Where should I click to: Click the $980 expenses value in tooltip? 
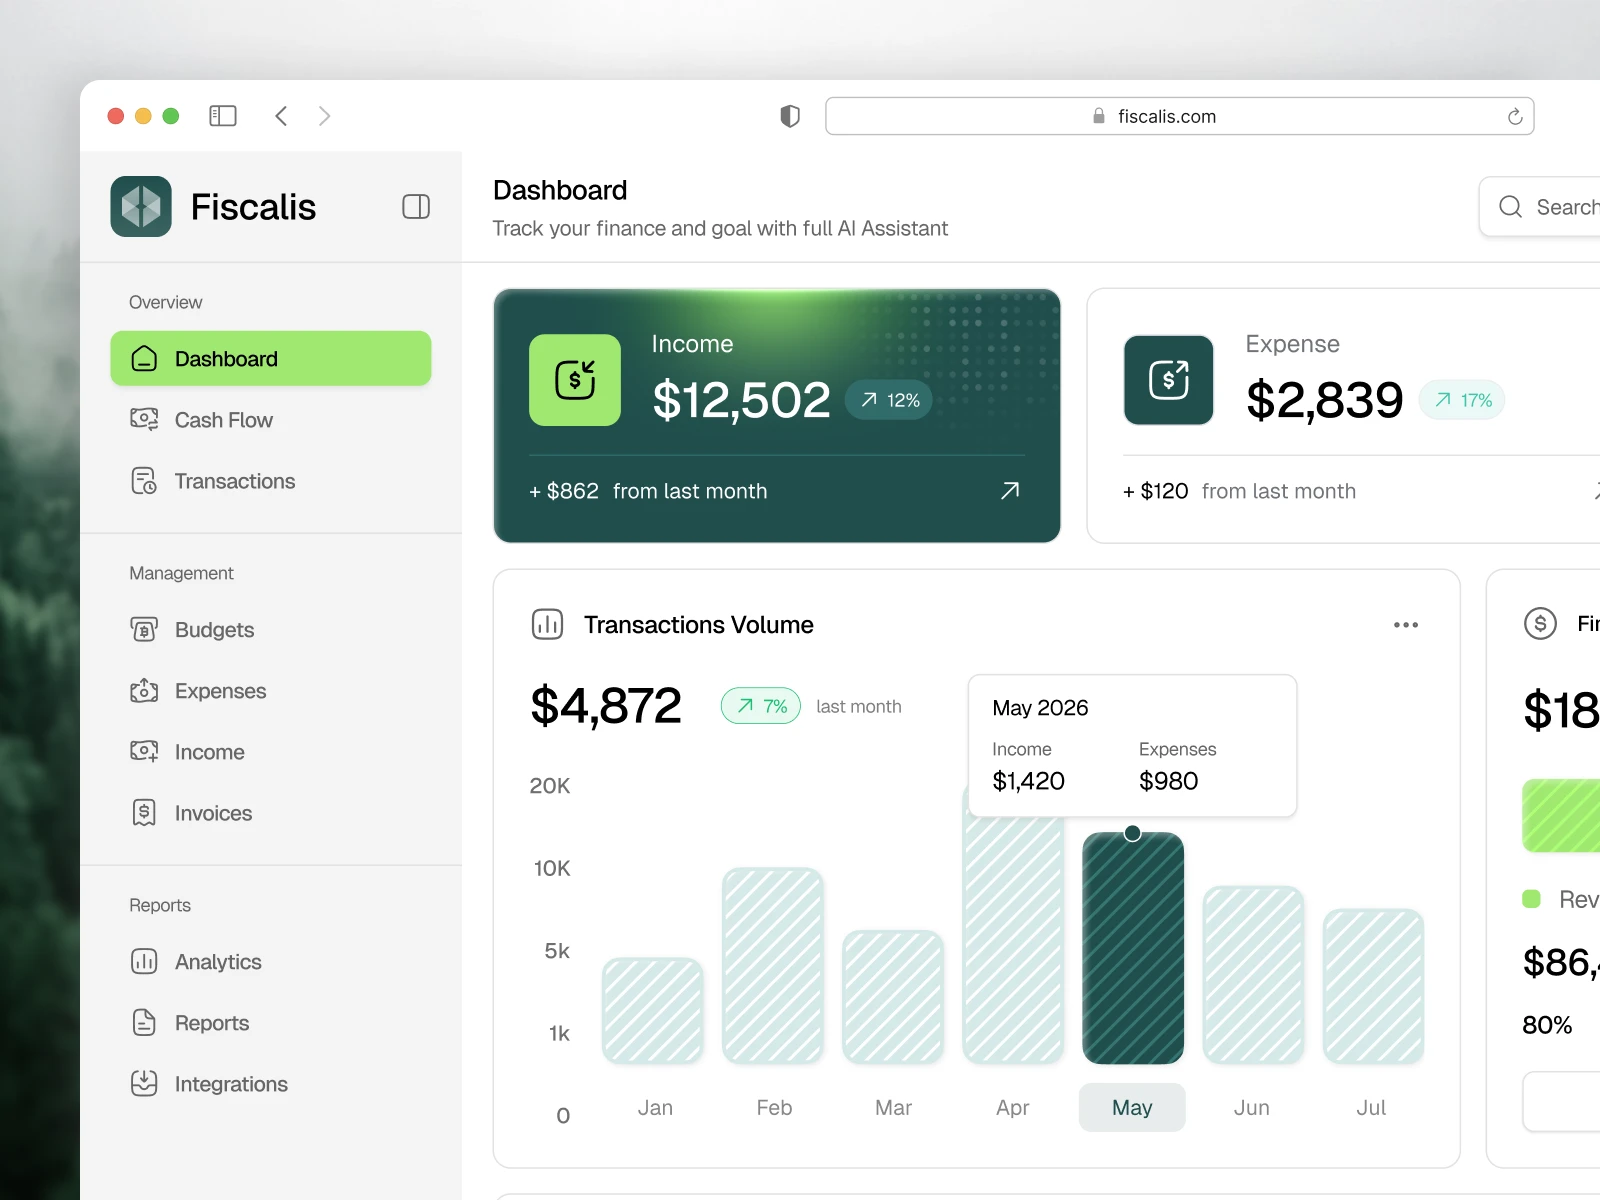1168,781
